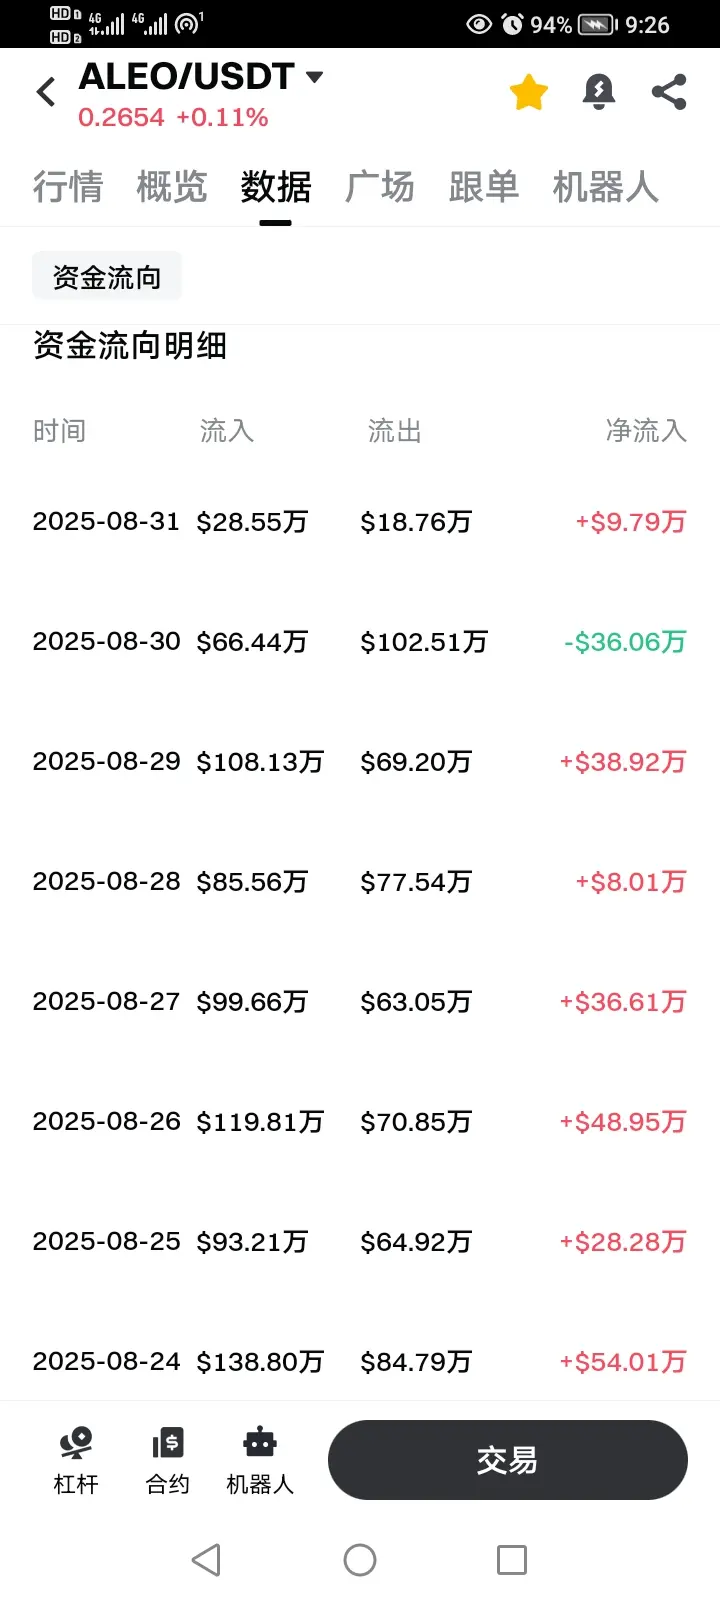Expand the ALEO/USDT pair dropdown
This screenshot has height=1600, width=720.
point(314,77)
